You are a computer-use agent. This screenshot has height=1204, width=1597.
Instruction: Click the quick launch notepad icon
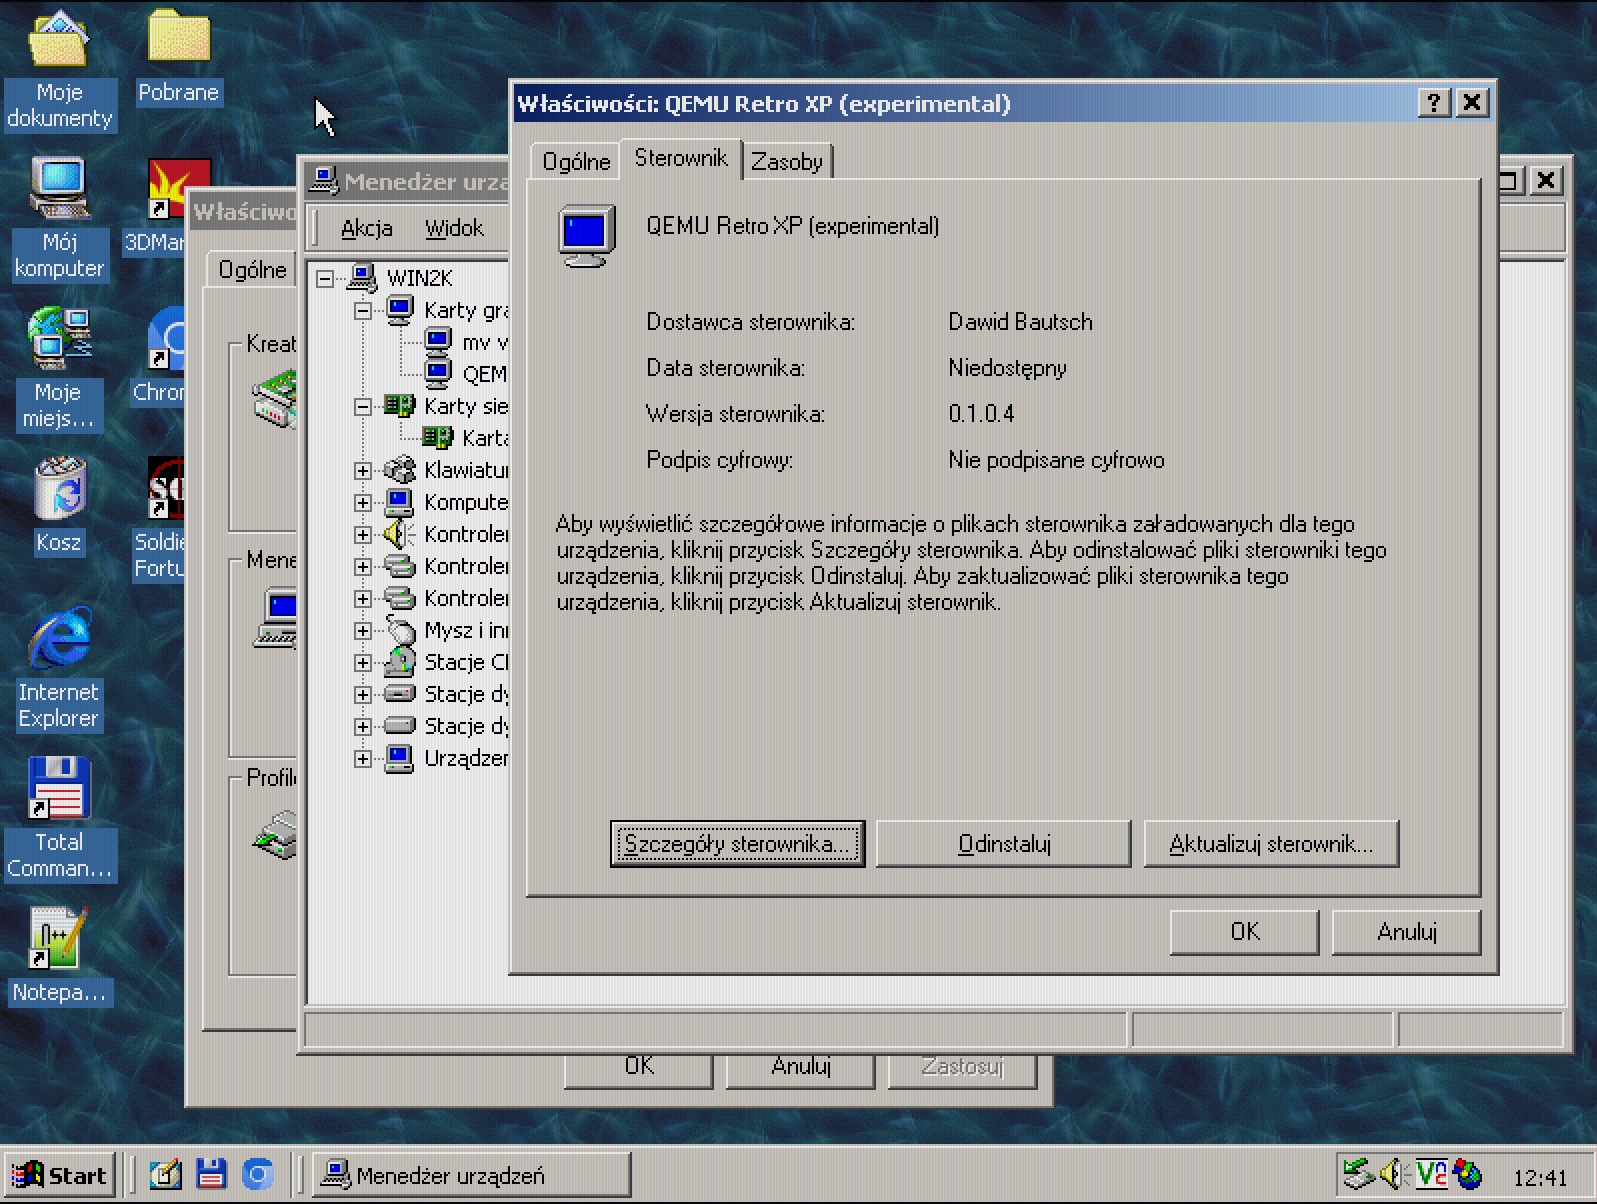[165, 1174]
